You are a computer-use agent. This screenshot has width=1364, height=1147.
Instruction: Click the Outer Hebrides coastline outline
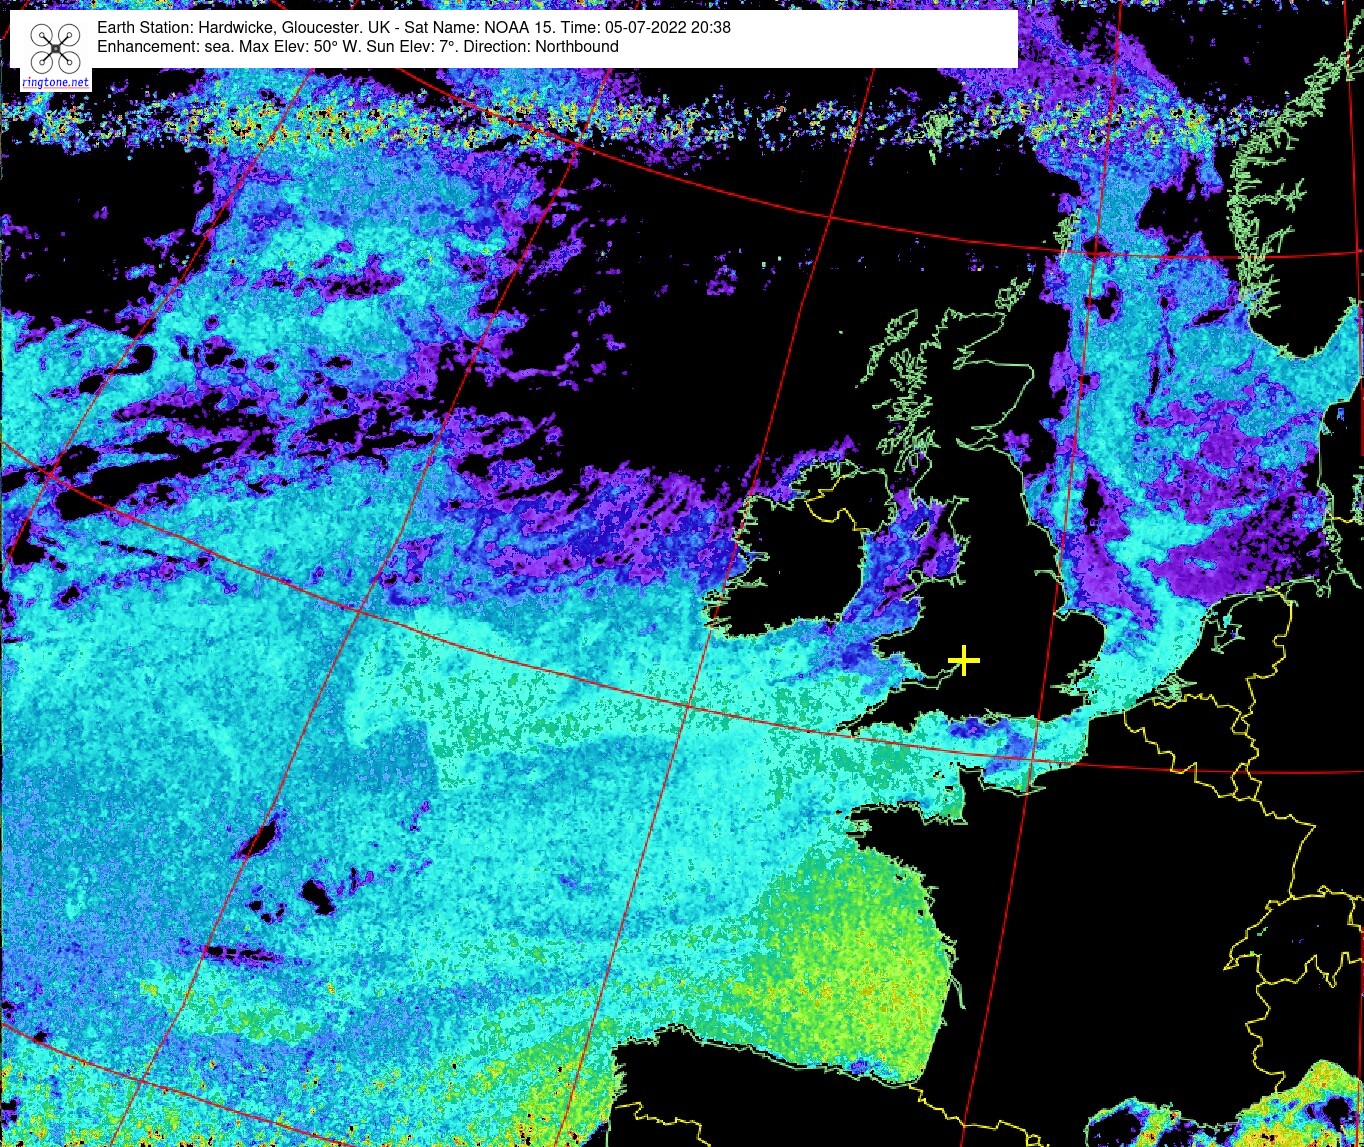tap(890, 345)
